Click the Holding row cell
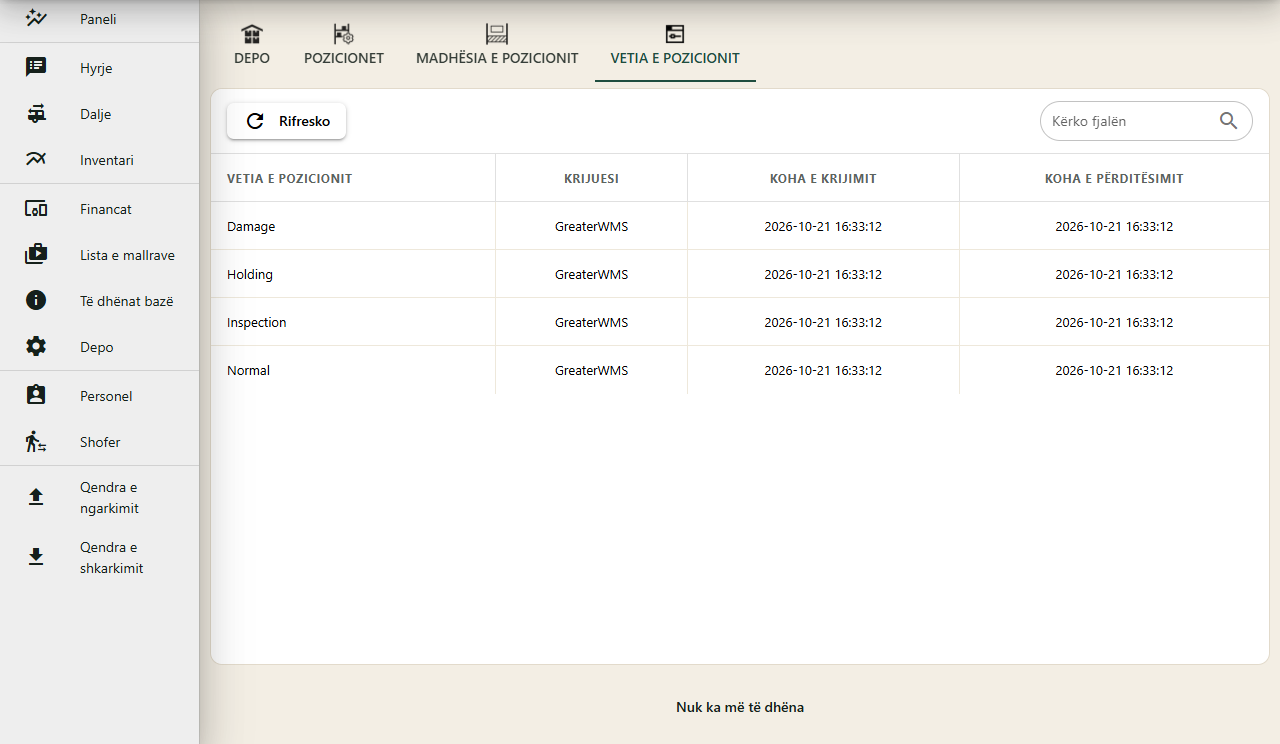This screenshot has width=1280, height=744. click(x=353, y=274)
